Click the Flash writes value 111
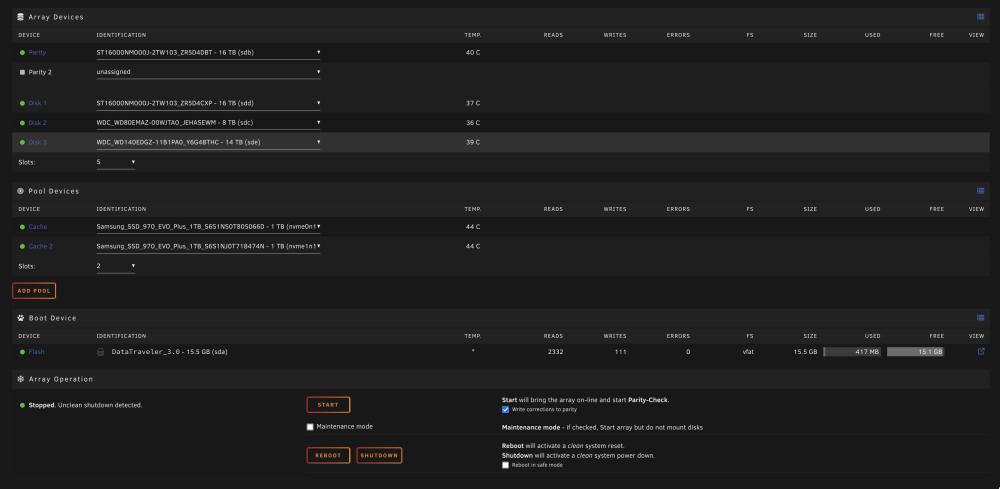Viewport: 1000px width, 489px height. coord(621,351)
